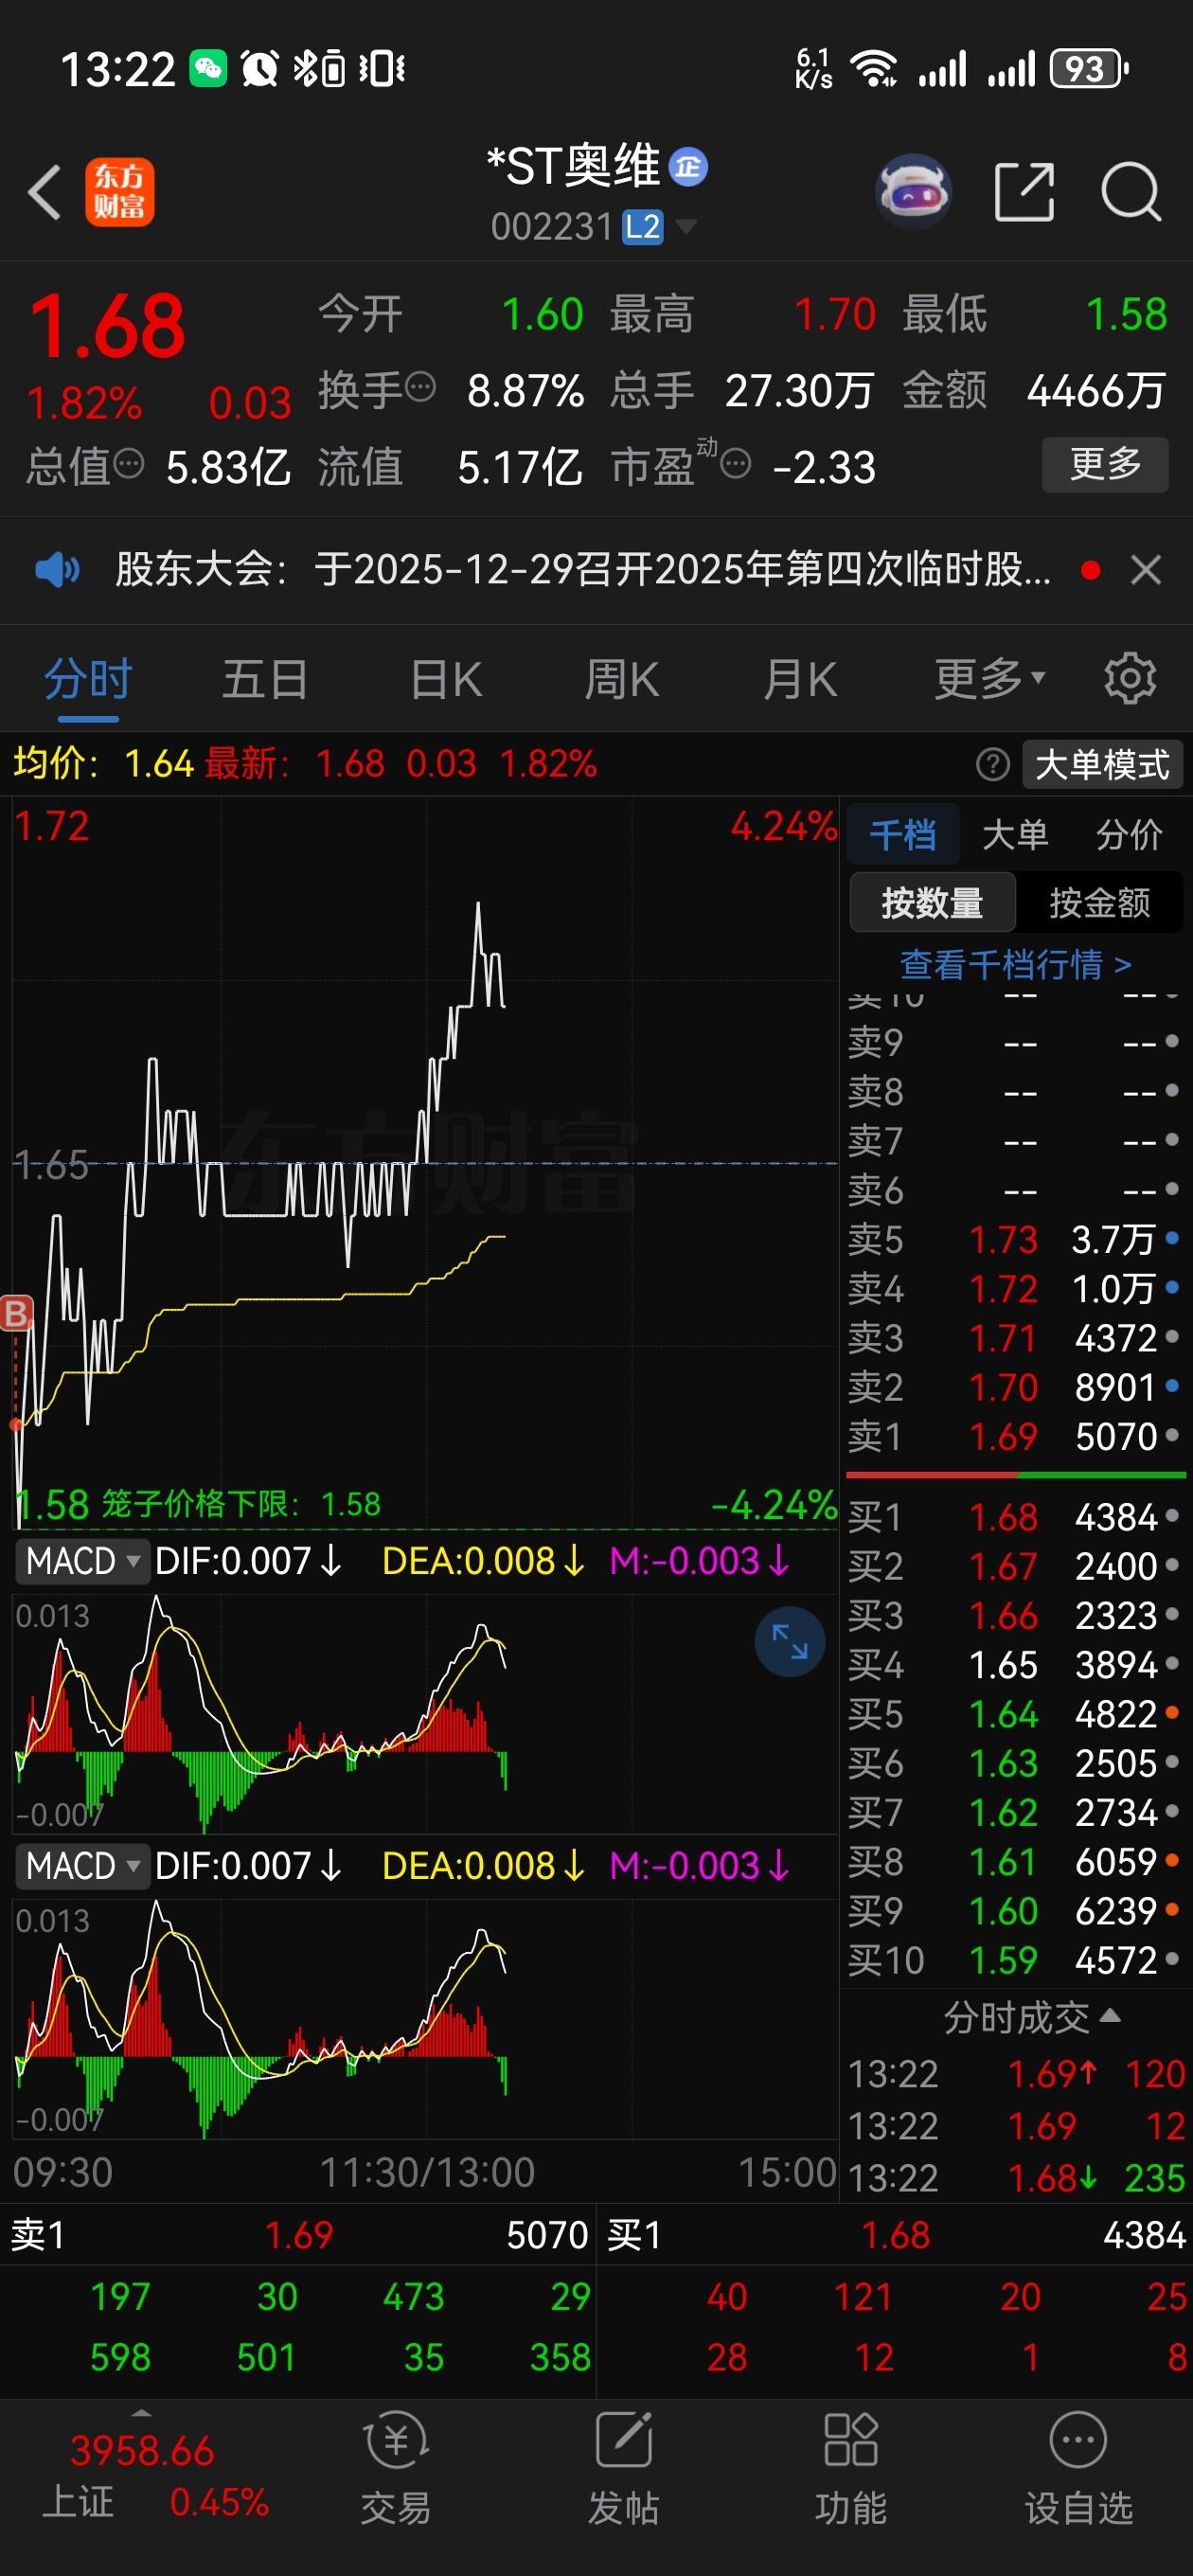
Task: Tap the L2 level badge
Action: pos(642,227)
